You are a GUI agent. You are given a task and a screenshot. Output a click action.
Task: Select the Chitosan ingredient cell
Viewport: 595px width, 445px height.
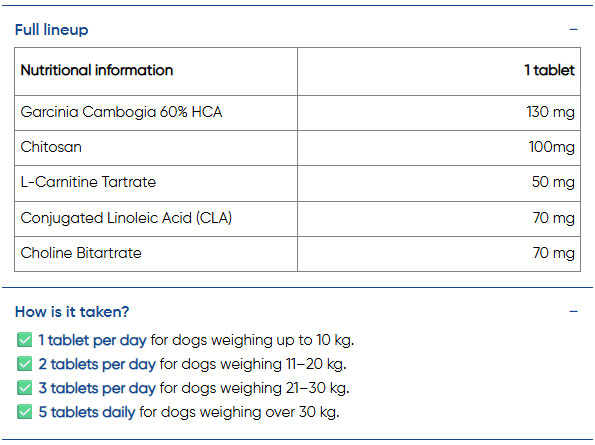[x=156, y=148]
